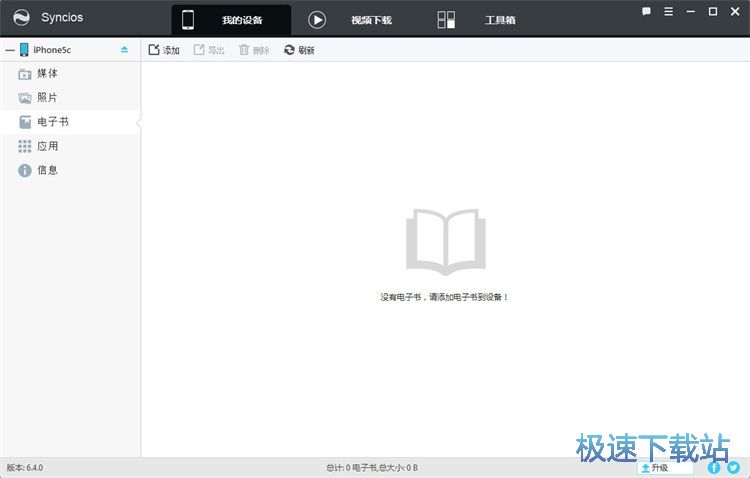The height and width of the screenshot is (478, 750).
Task: Click the 版本: 6.4.0 status text
Action: coord(24,467)
